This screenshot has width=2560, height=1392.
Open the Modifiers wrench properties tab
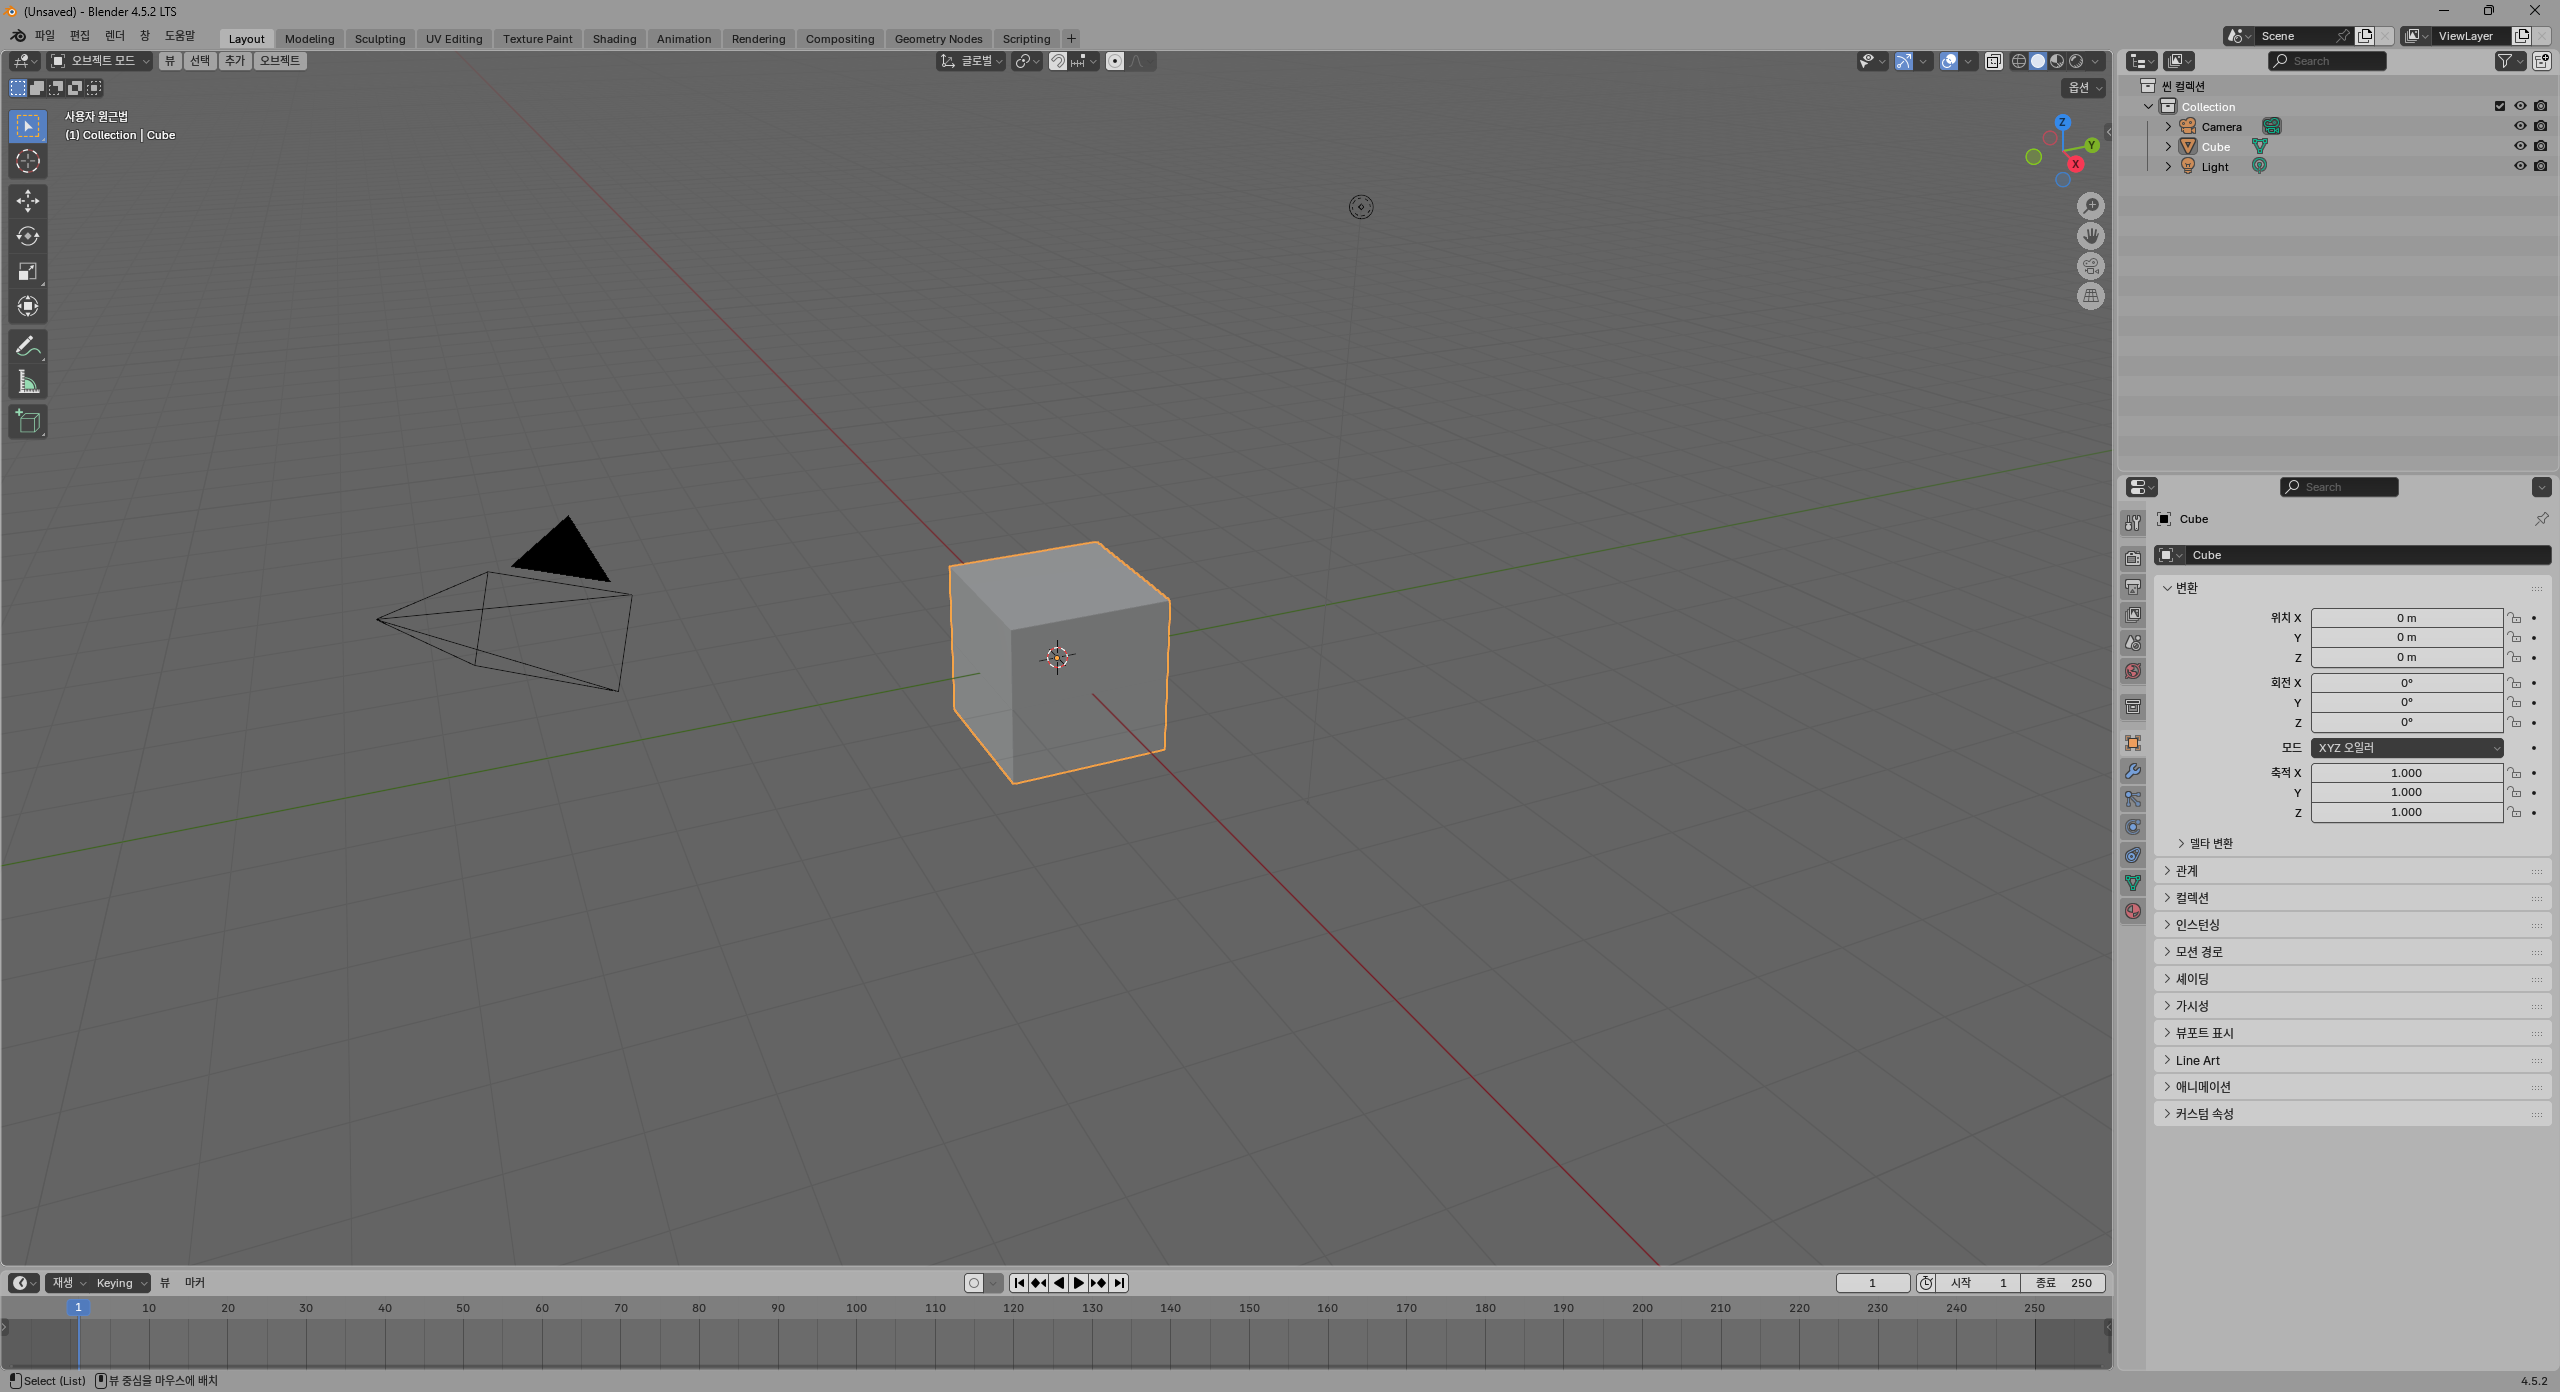(2133, 771)
